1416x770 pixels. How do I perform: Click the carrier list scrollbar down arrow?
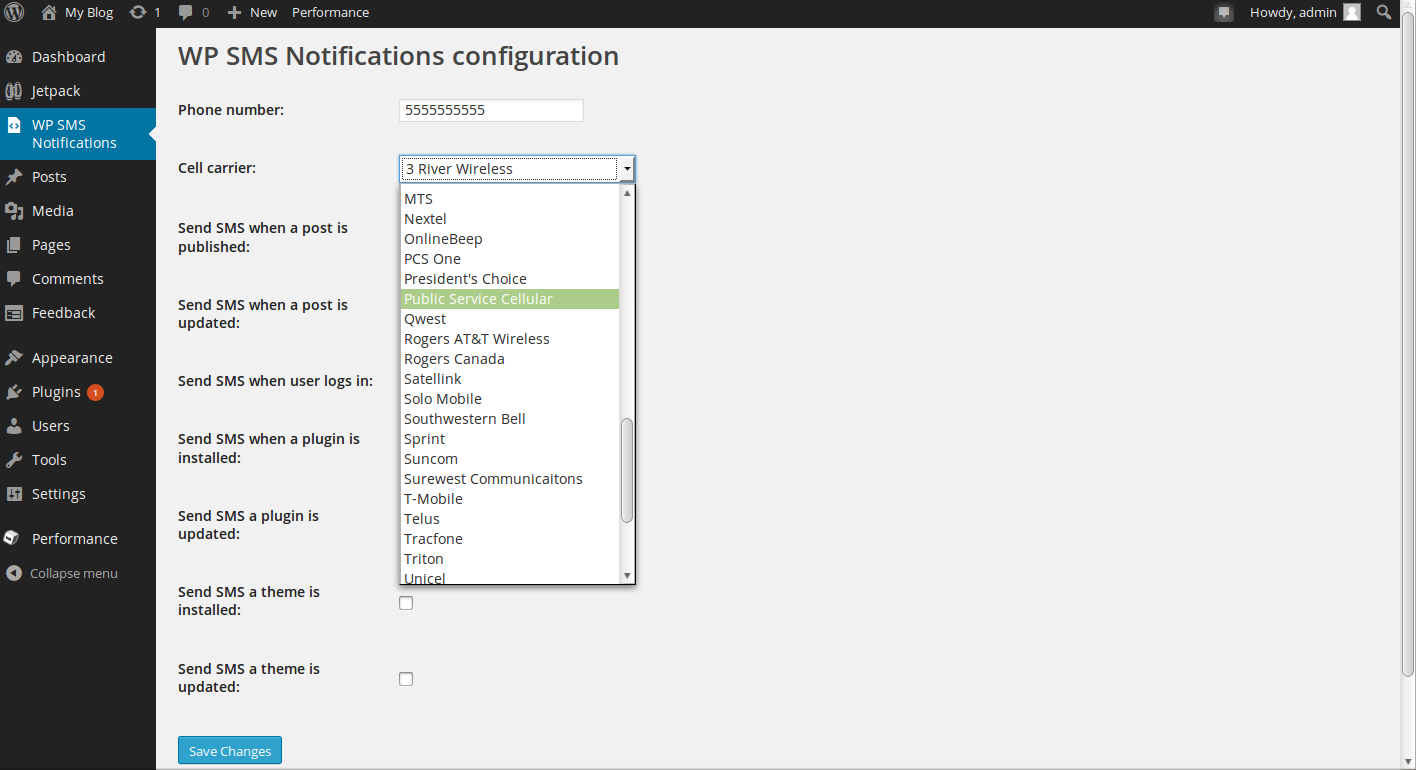[627, 576]
